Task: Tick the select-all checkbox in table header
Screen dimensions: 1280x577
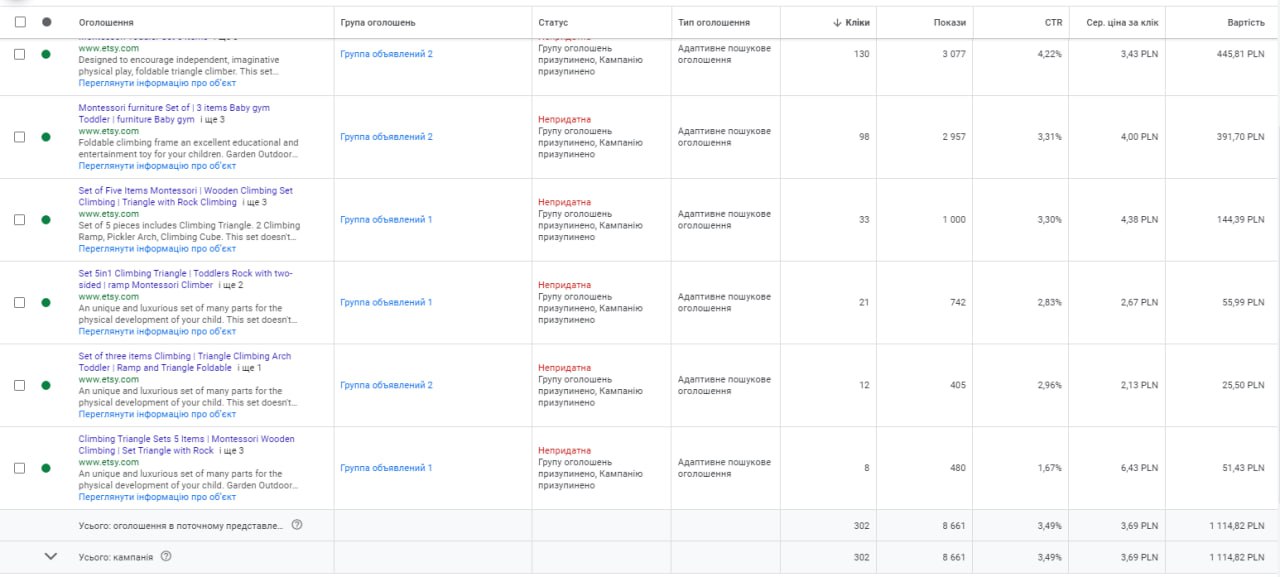Action: tap(20, 22)
